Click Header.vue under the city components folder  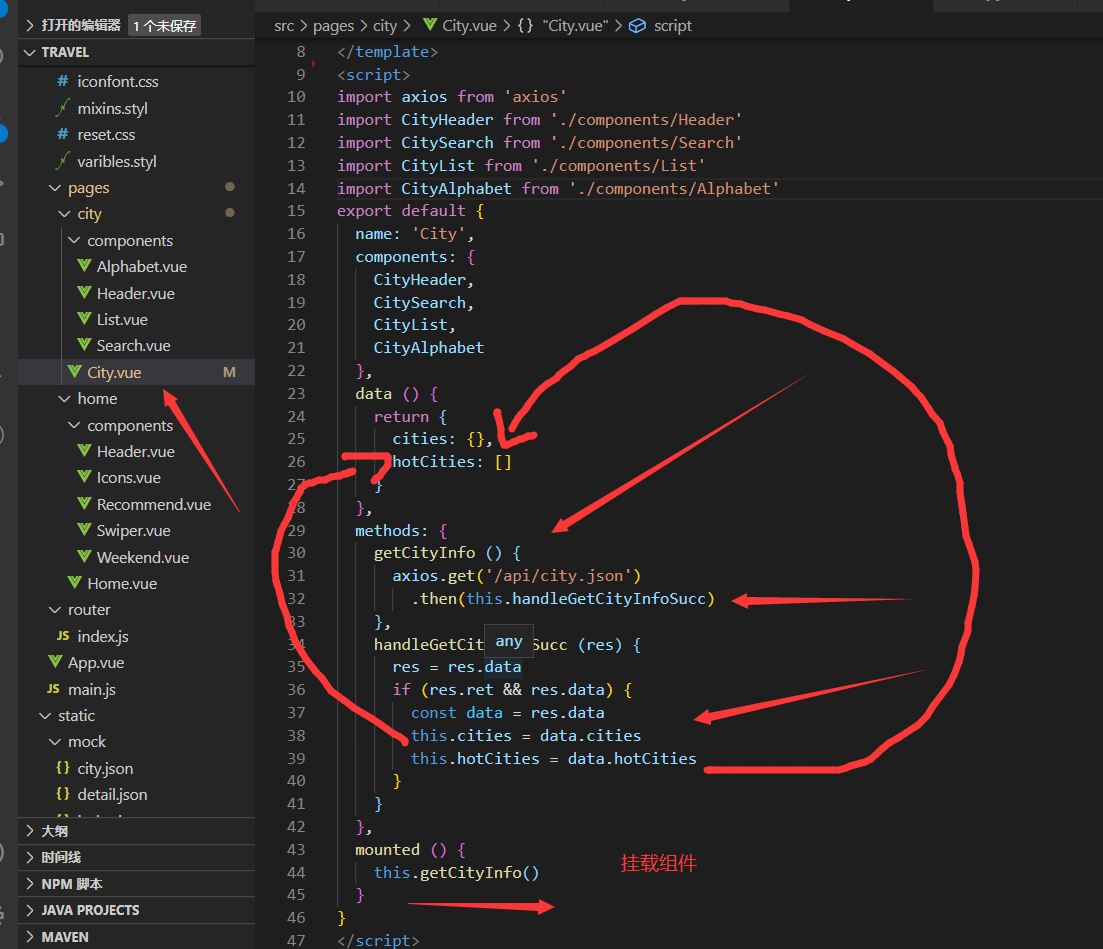[x=136, y=293]
